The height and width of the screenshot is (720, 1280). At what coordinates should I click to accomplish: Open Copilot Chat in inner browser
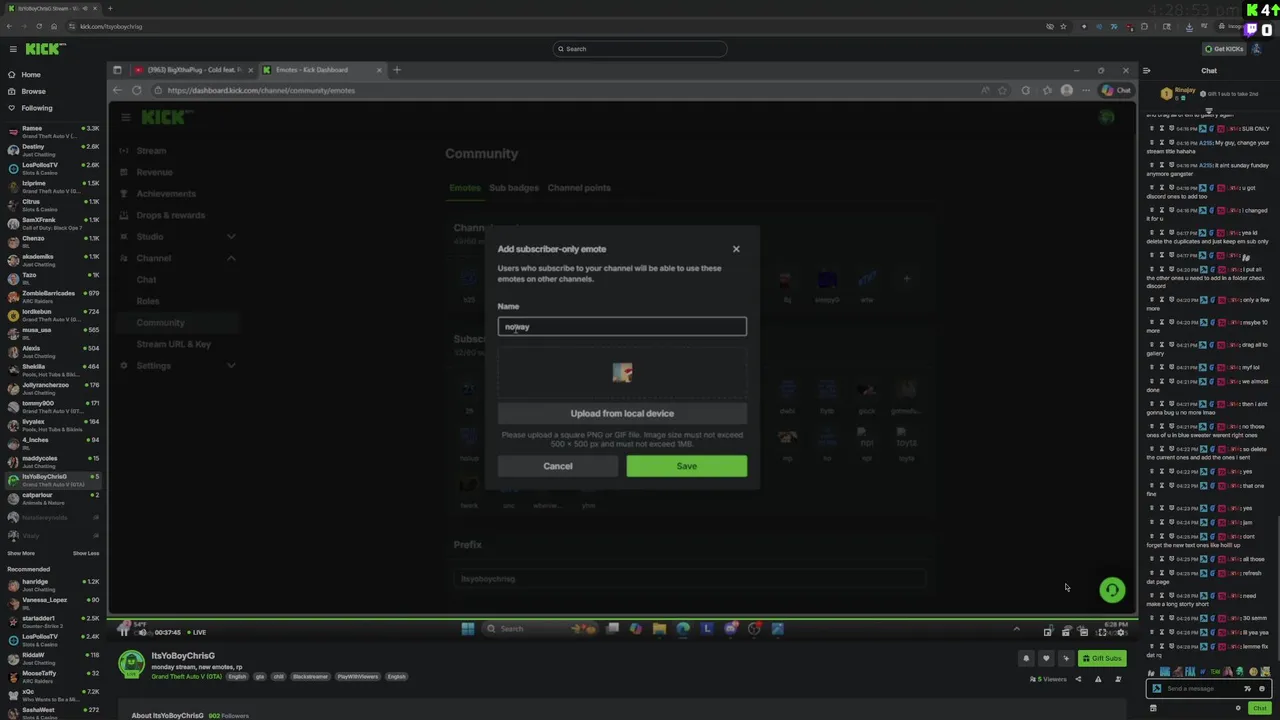(1116, 91)
